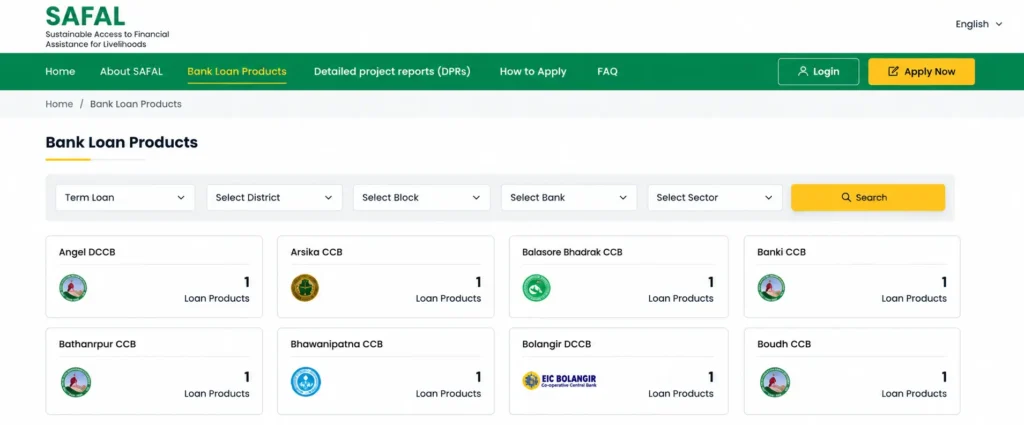Click the EIC Bolangir bank logo
1024x425 pixels.
[x=560, y=381]
